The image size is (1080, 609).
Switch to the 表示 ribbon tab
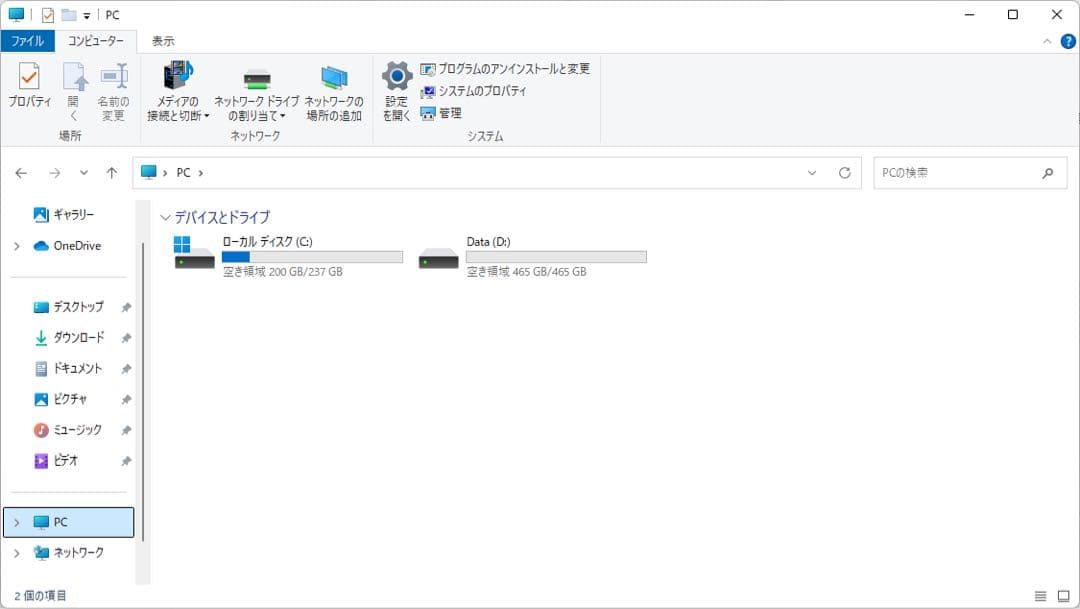pos(163,41)
